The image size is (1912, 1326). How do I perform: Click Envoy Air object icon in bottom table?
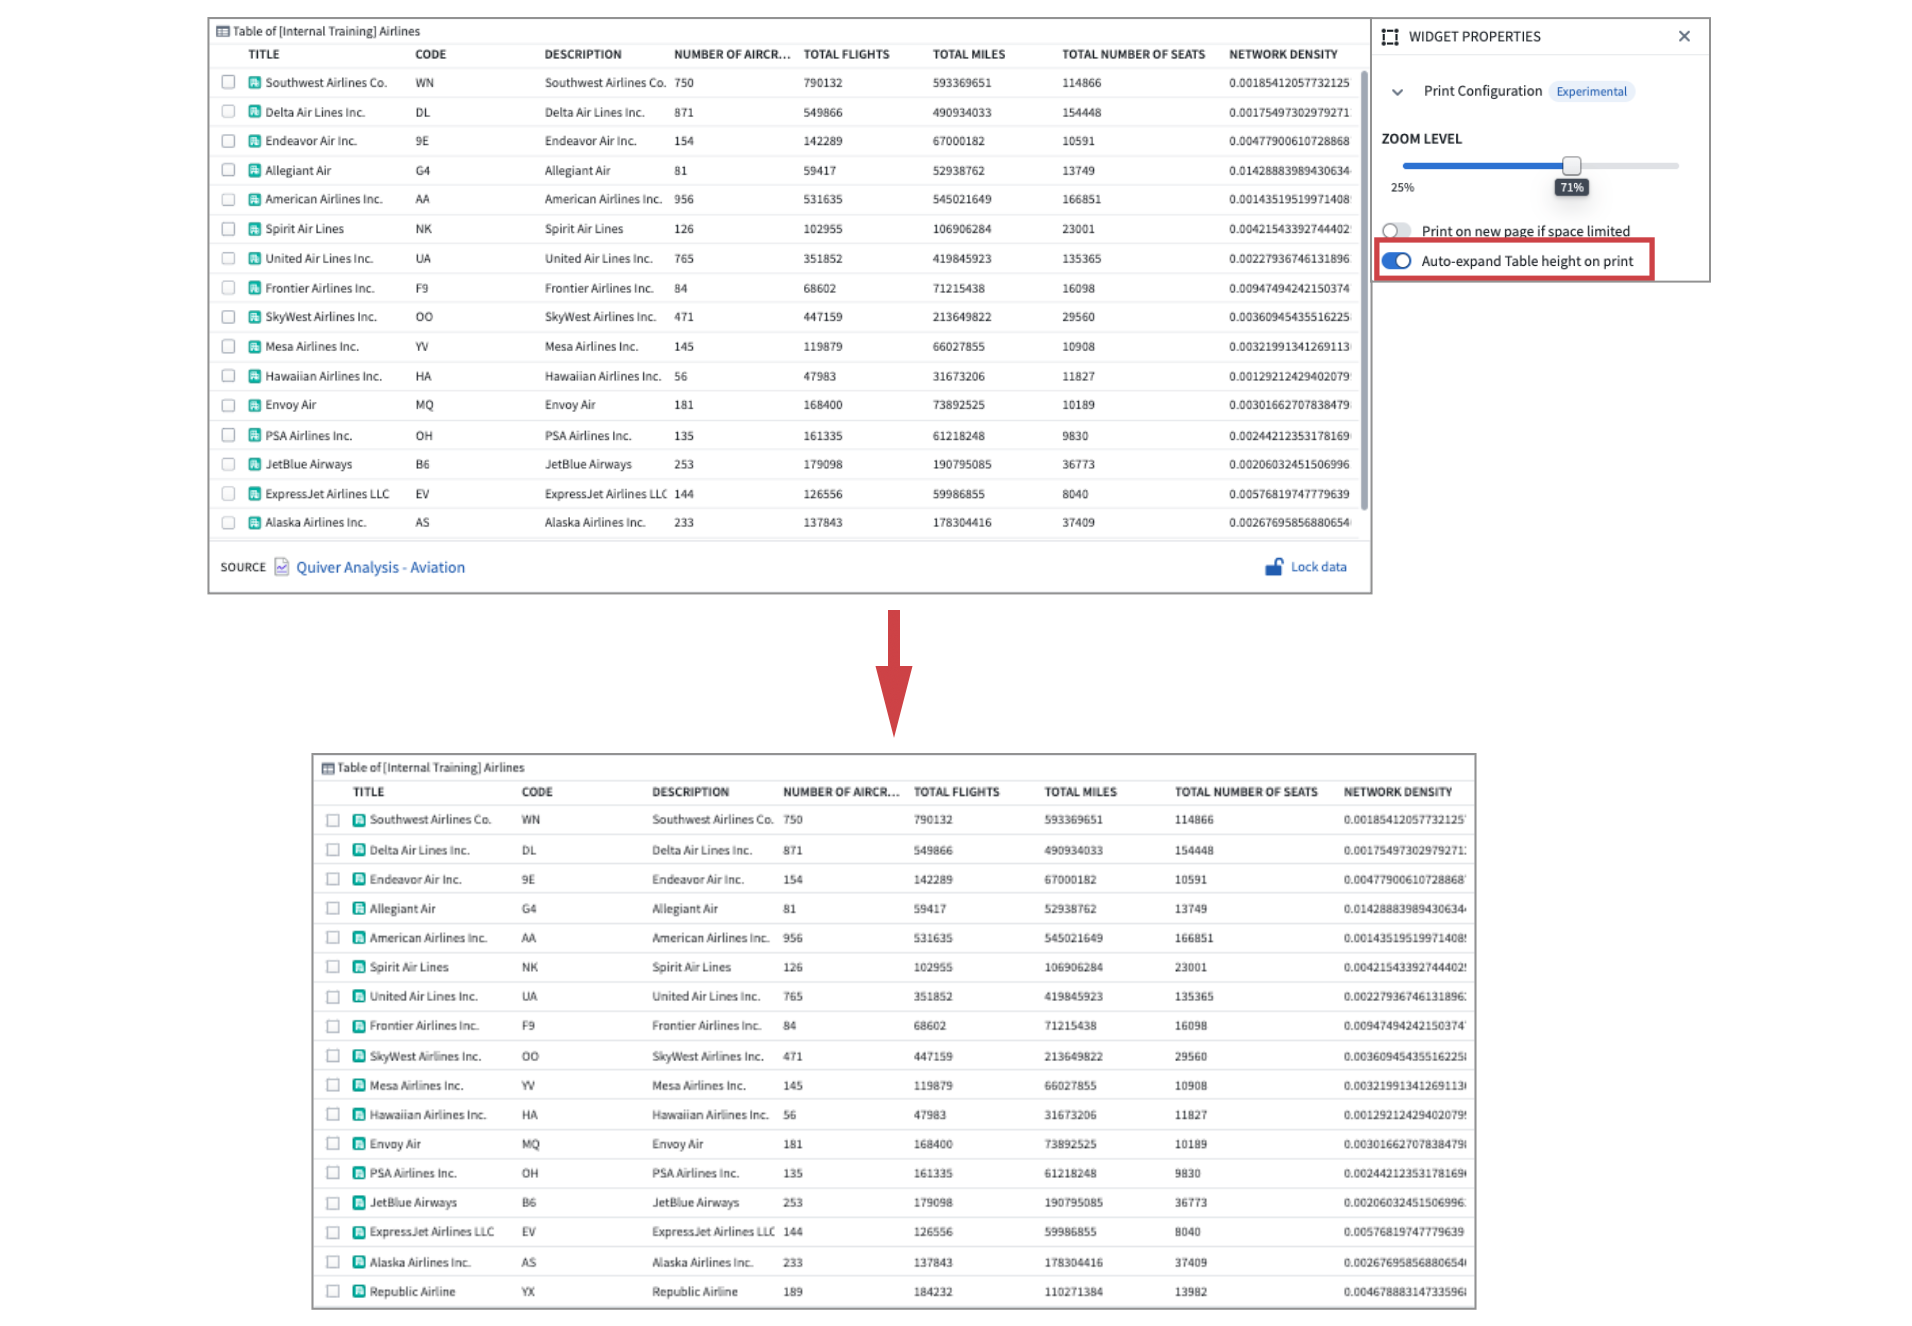tap(359, 1143)
